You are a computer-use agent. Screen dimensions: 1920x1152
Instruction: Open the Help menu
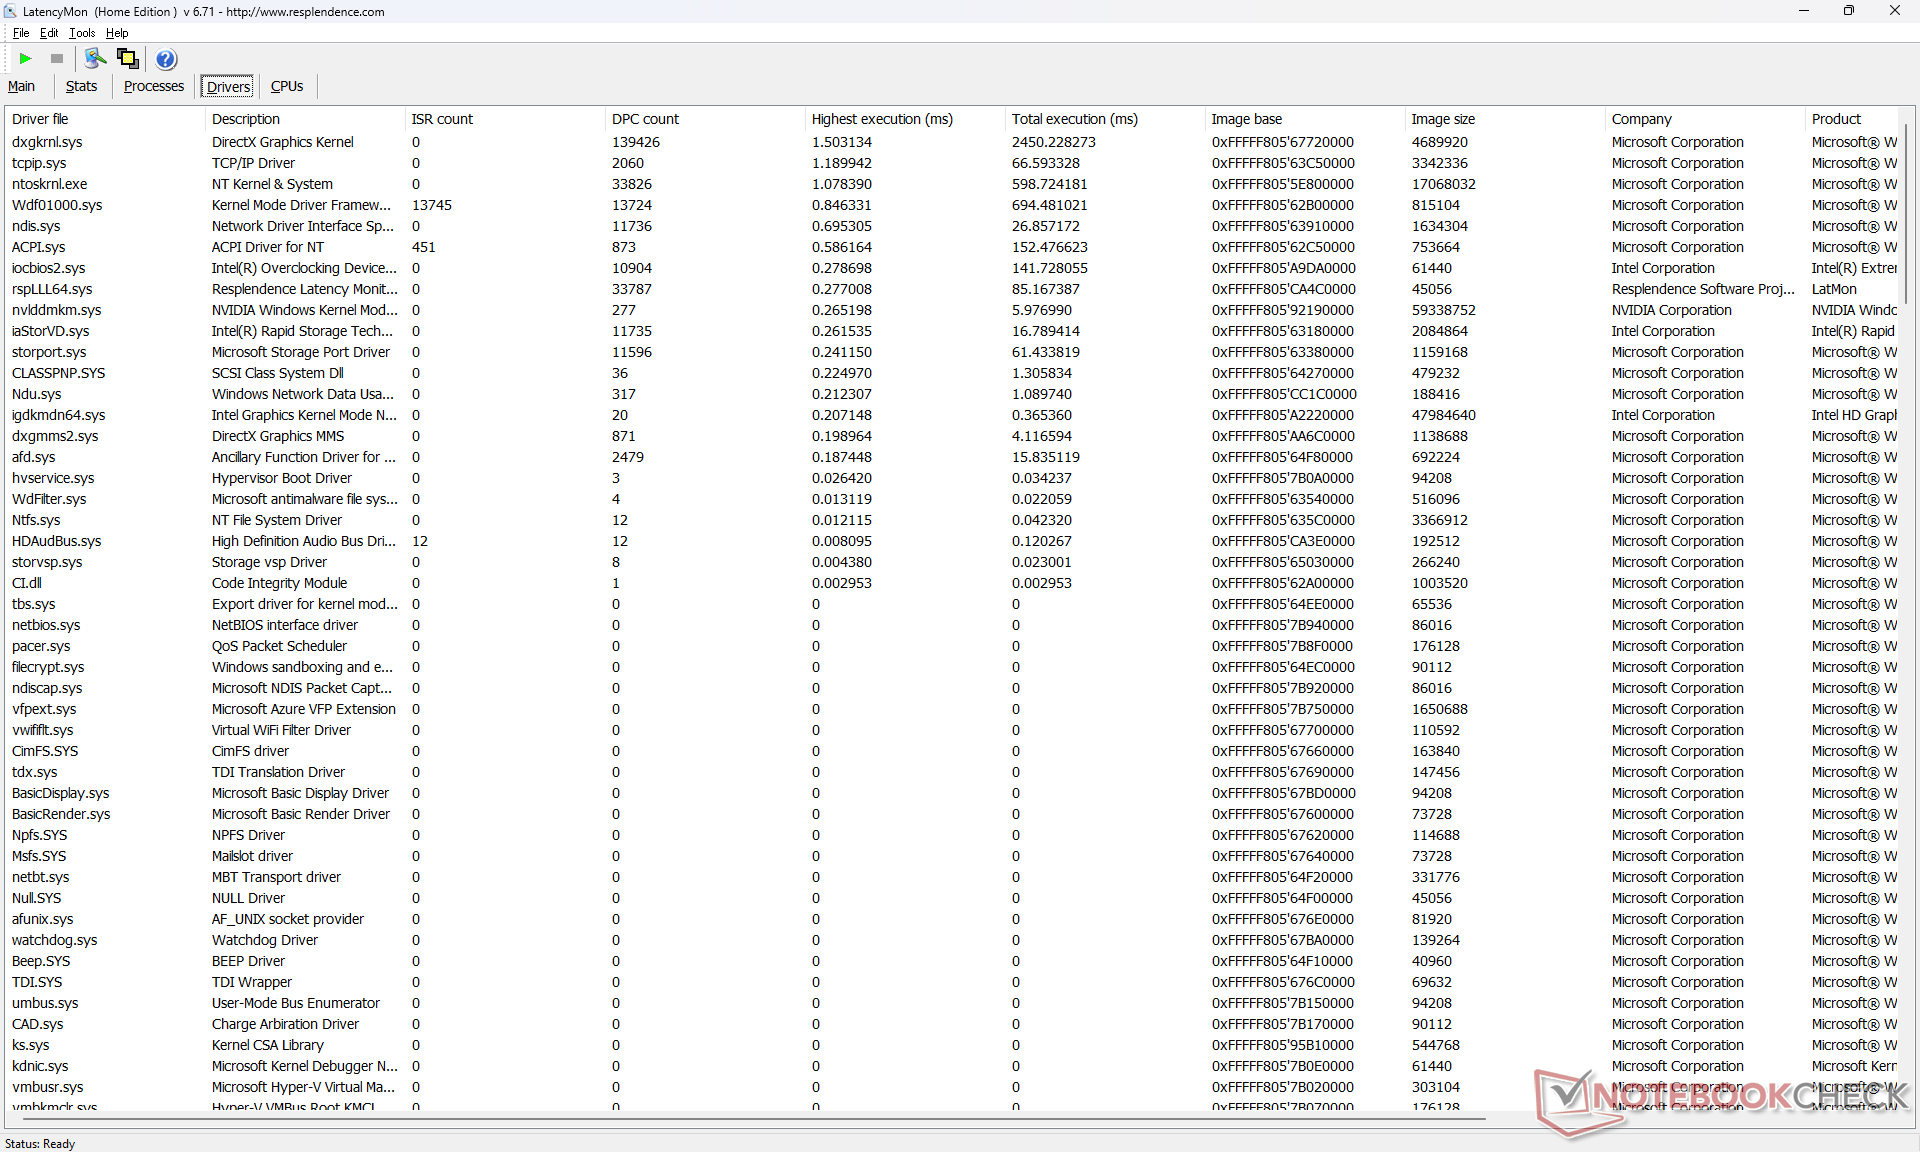[117, 33]
